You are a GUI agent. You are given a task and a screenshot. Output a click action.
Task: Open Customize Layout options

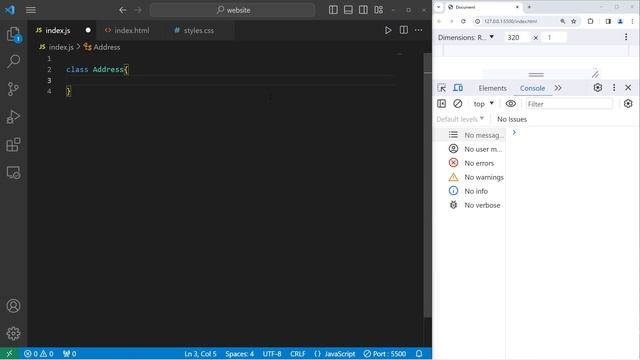click(378, 10)
